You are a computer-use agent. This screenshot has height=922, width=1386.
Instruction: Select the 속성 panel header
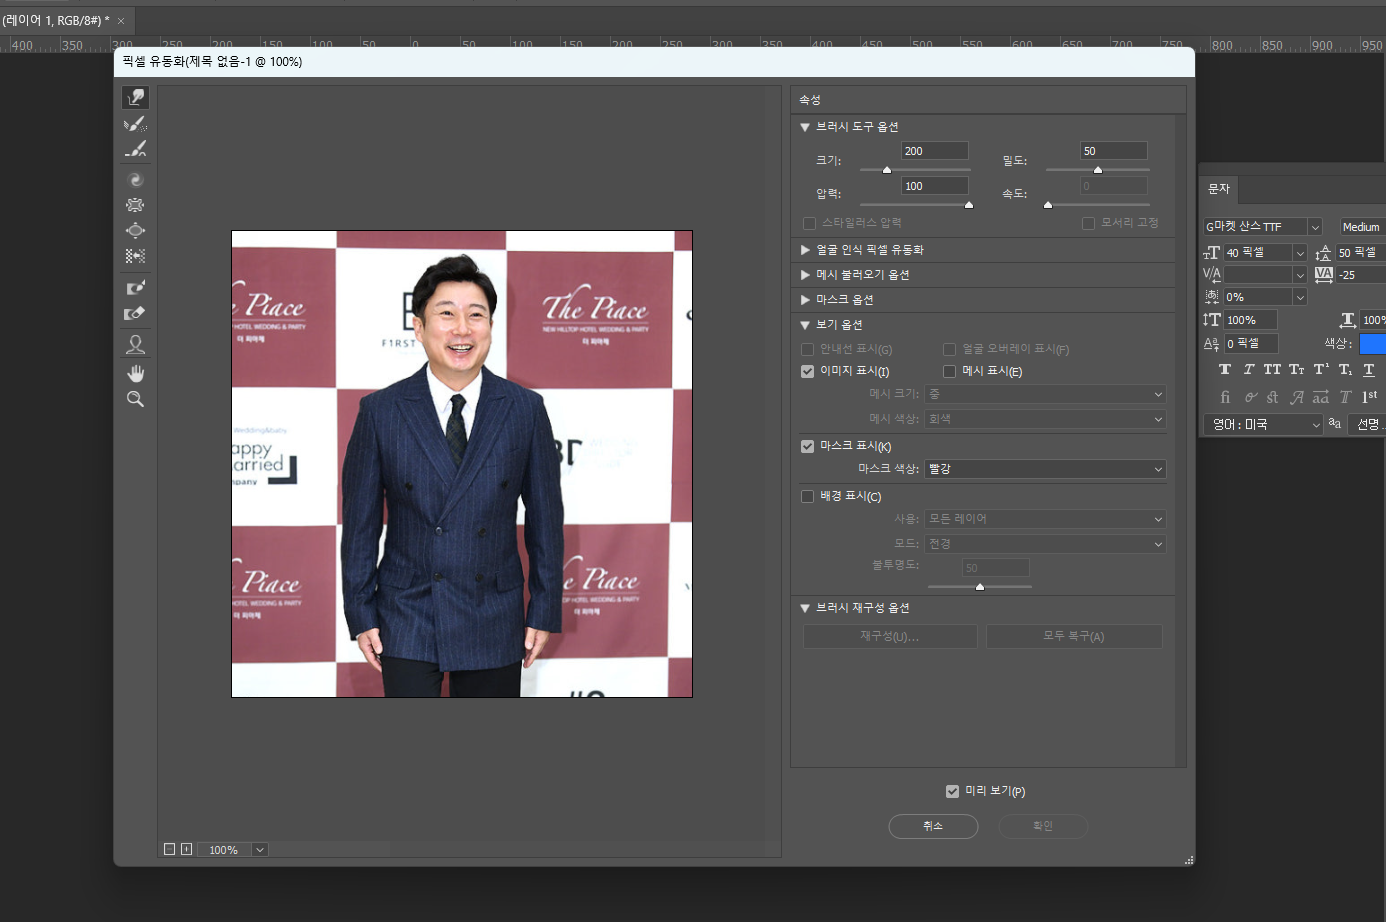(810, 100)
